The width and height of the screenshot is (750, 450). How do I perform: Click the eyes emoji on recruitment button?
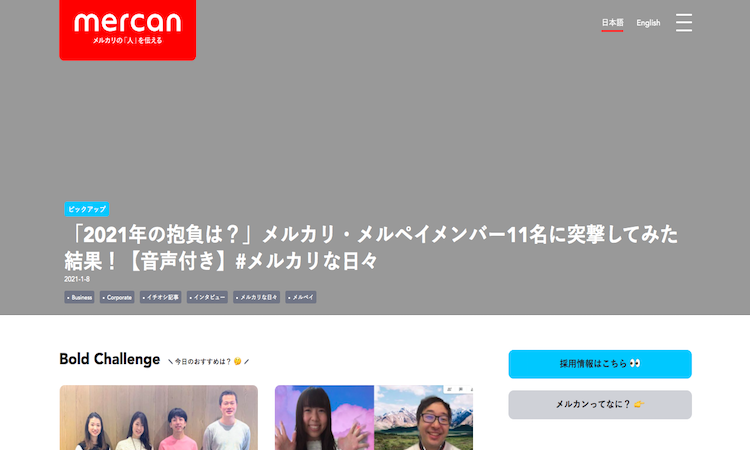pyautogui.click(x=635, y=363)
